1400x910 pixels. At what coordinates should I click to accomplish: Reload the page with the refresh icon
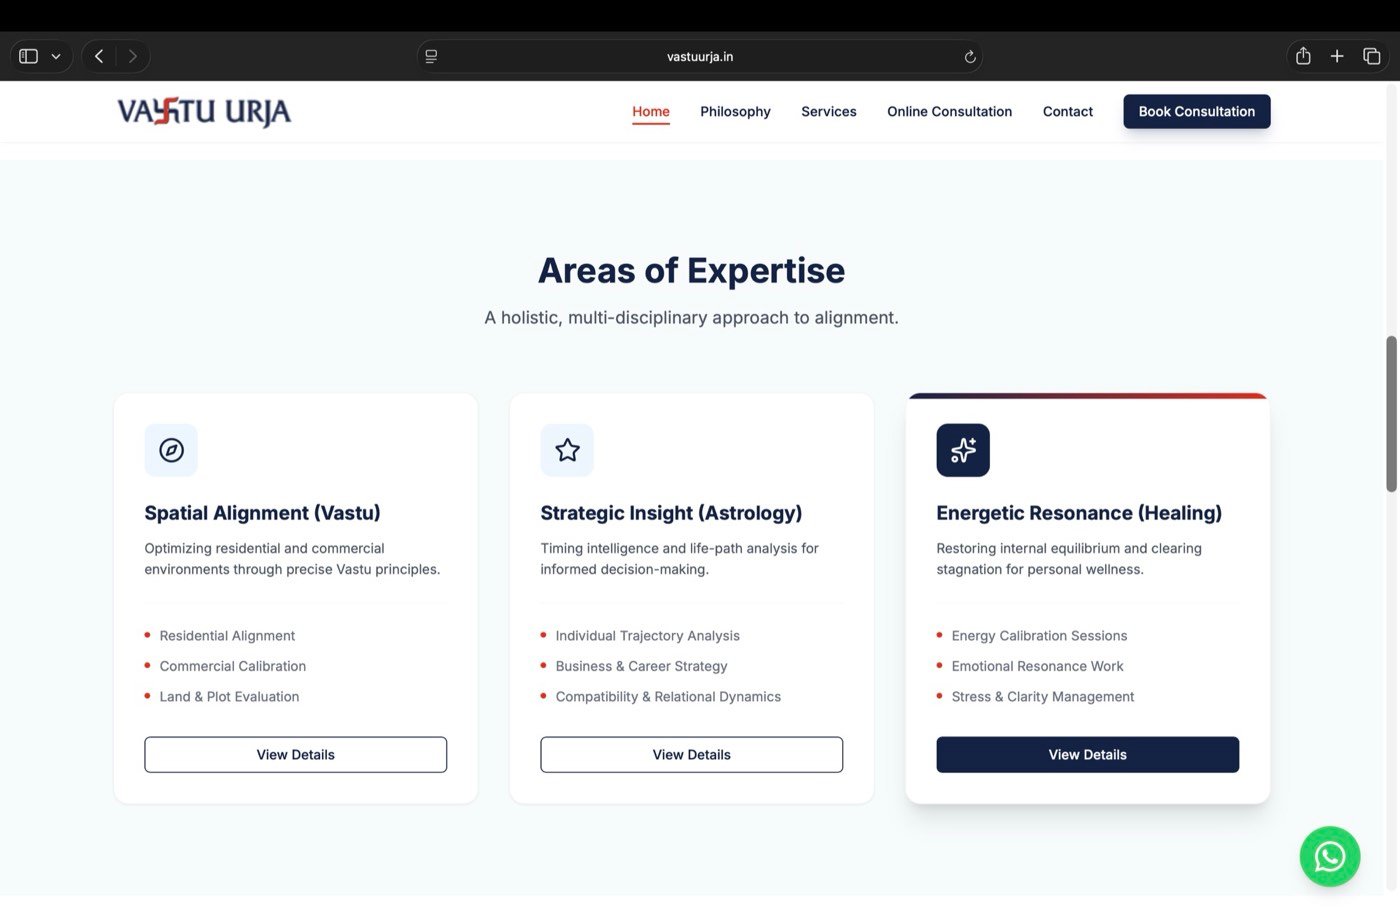[x=969, y=57]
